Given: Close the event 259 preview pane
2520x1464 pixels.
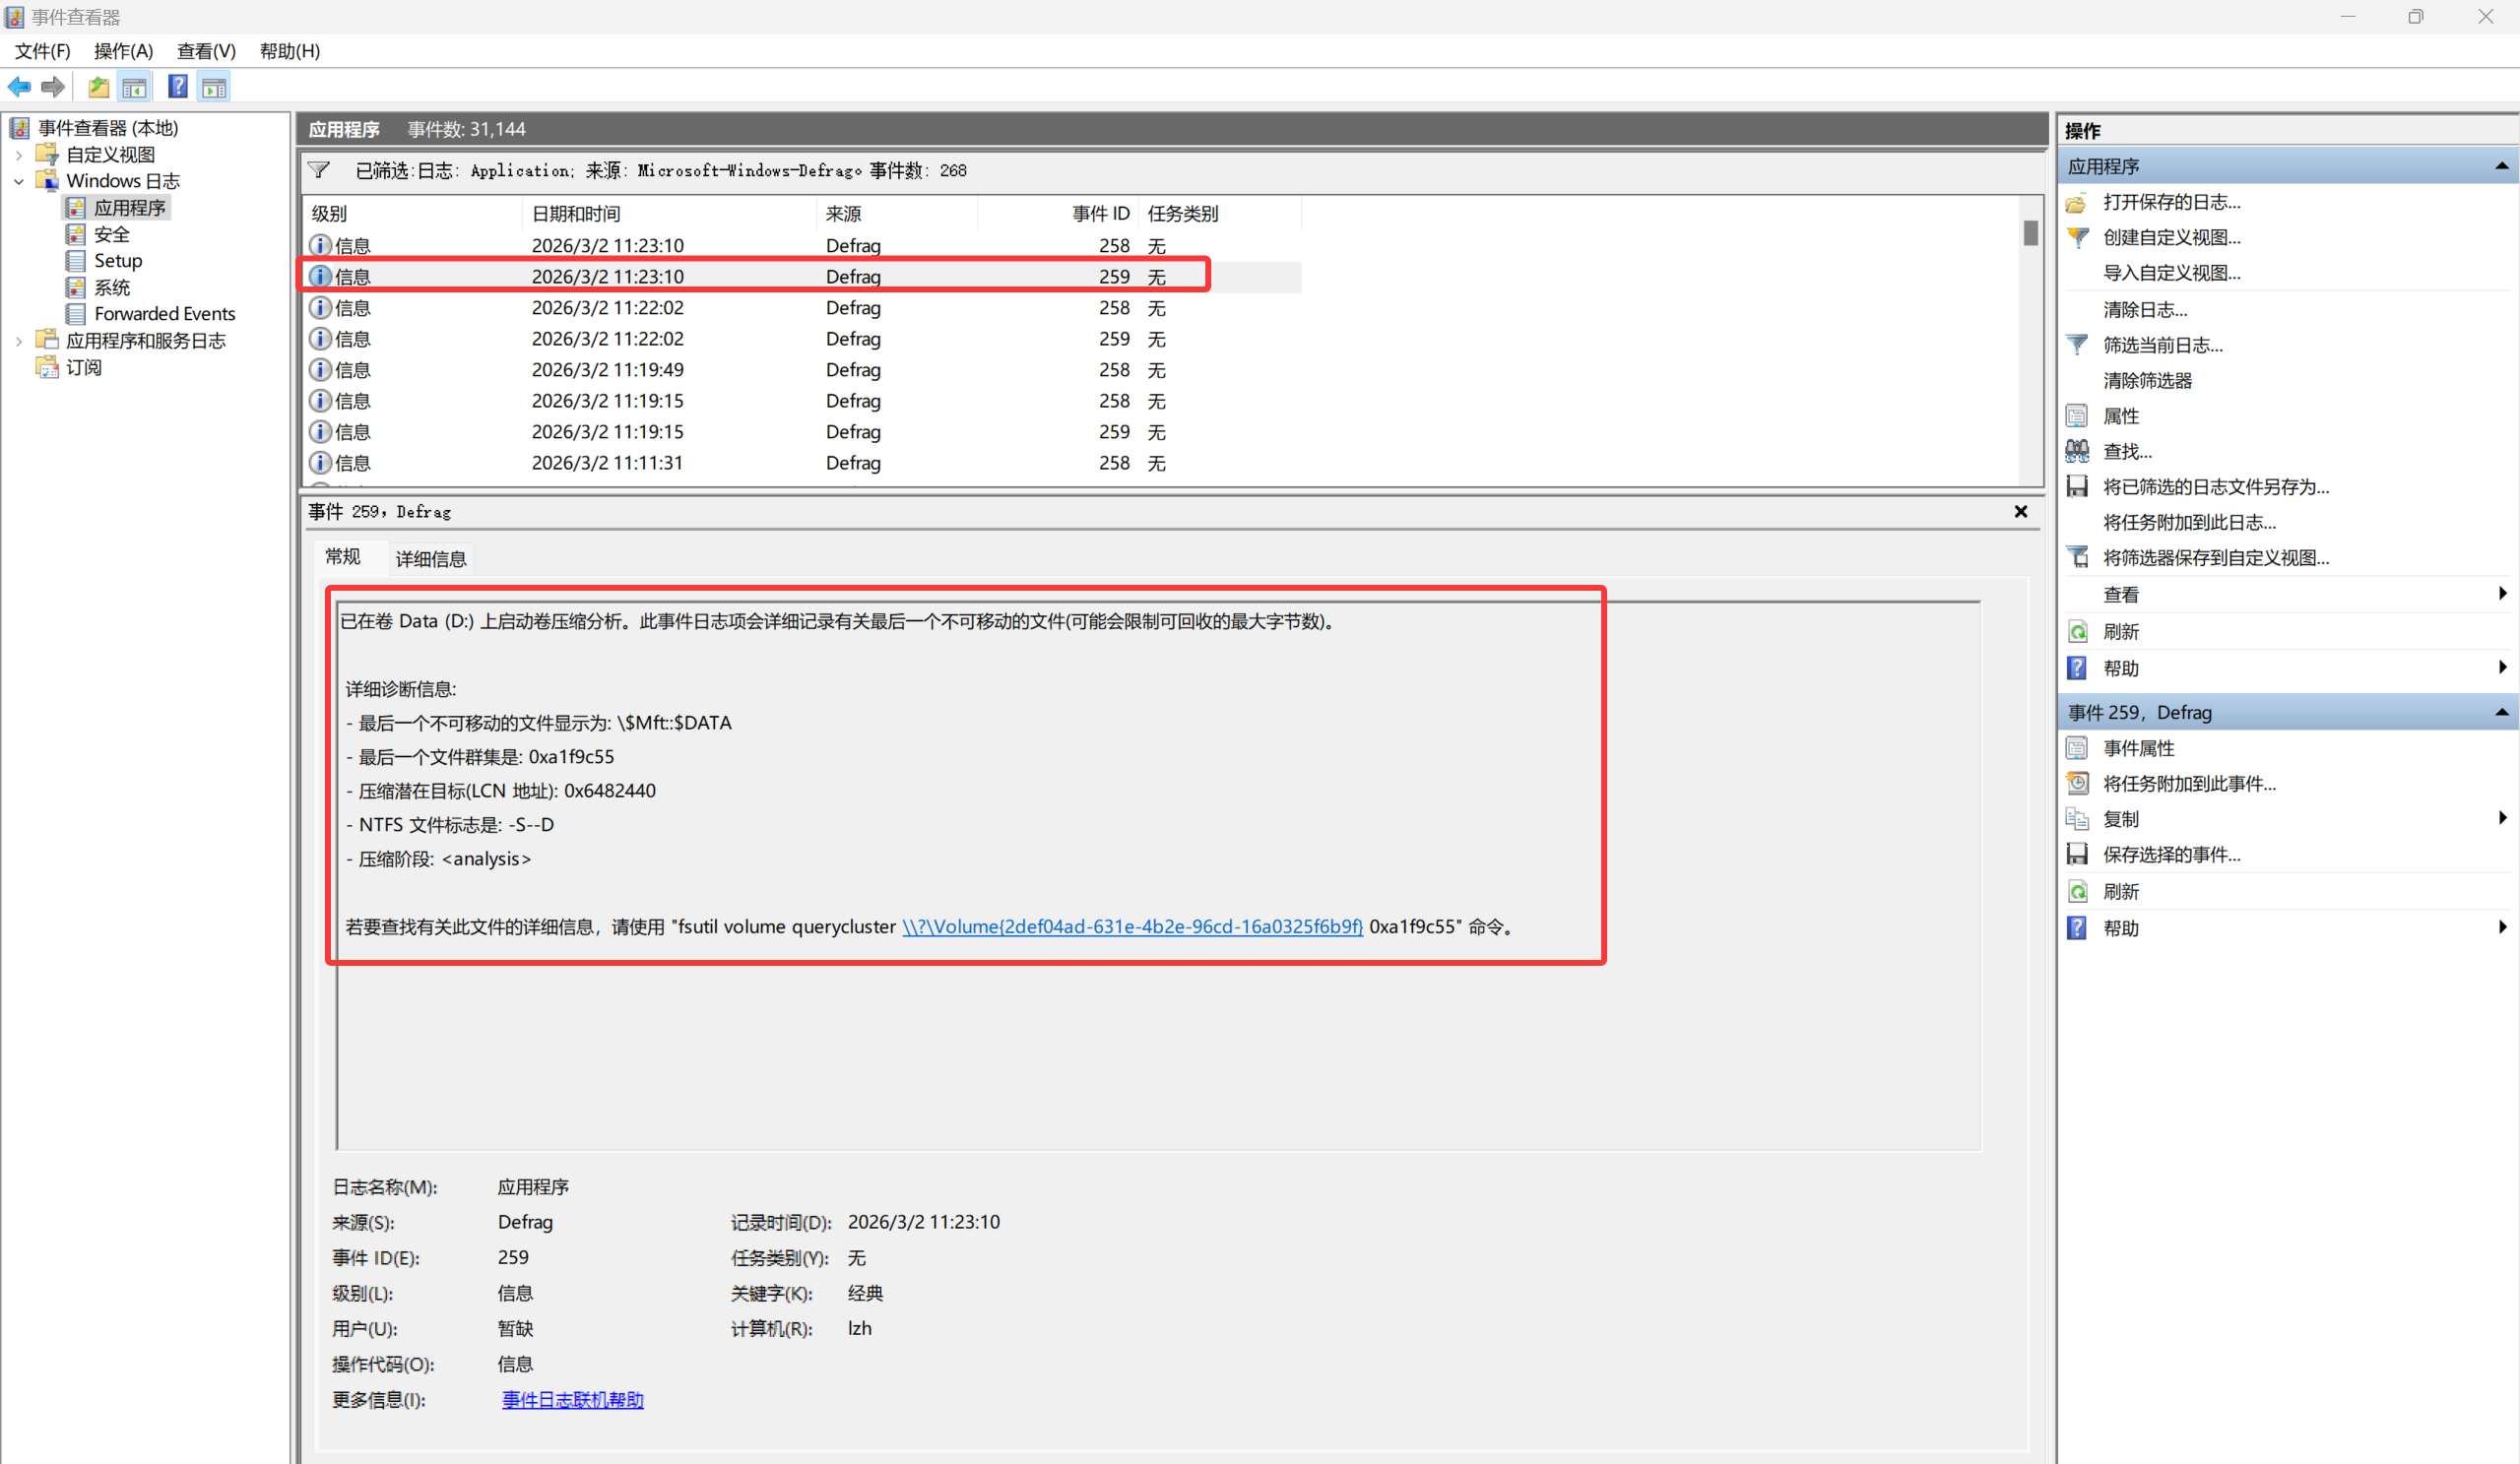Looking at the screenshot, I should [x=2020, y=511].
